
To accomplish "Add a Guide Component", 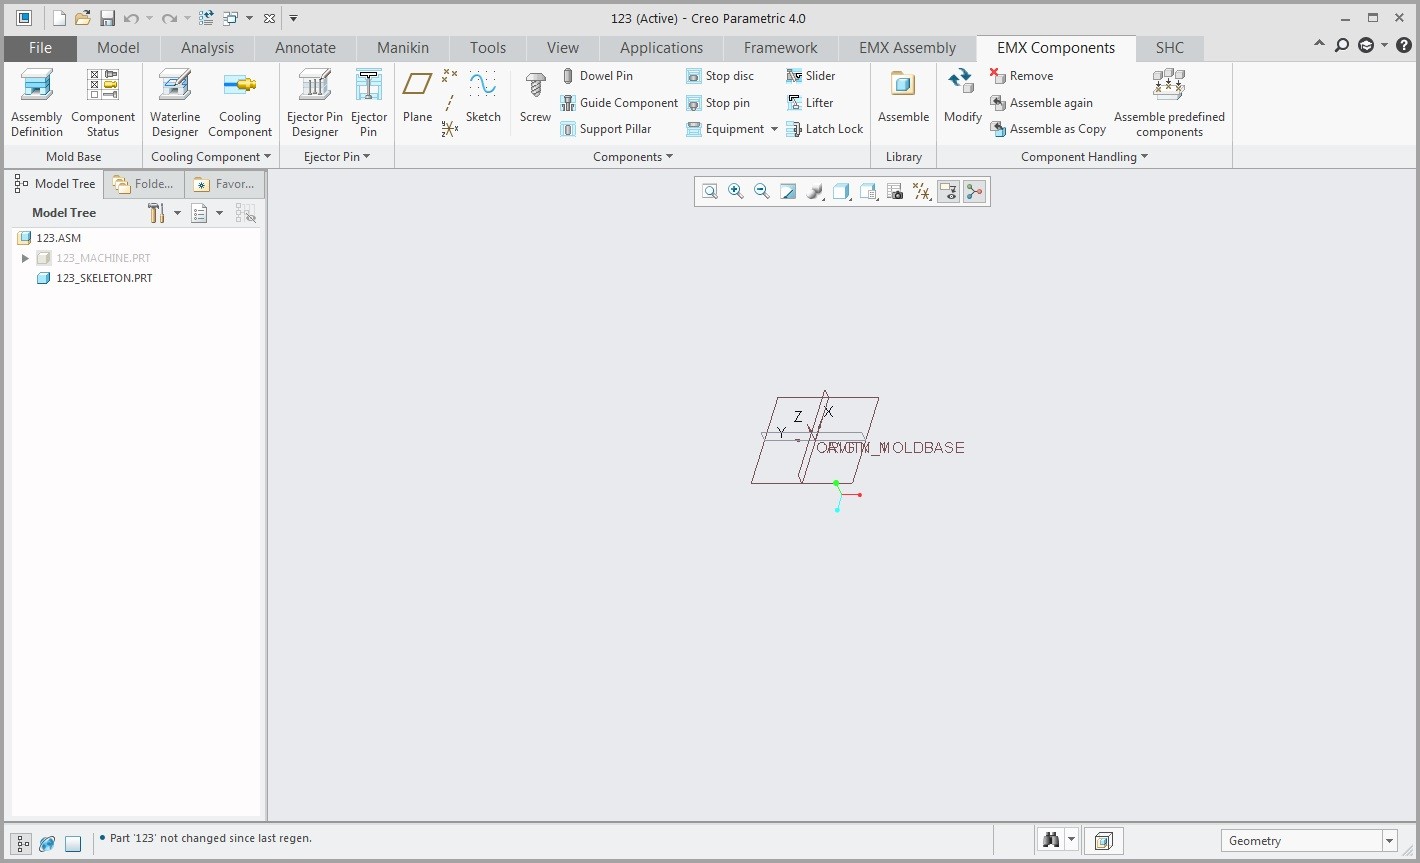I will tap(619, 103).
